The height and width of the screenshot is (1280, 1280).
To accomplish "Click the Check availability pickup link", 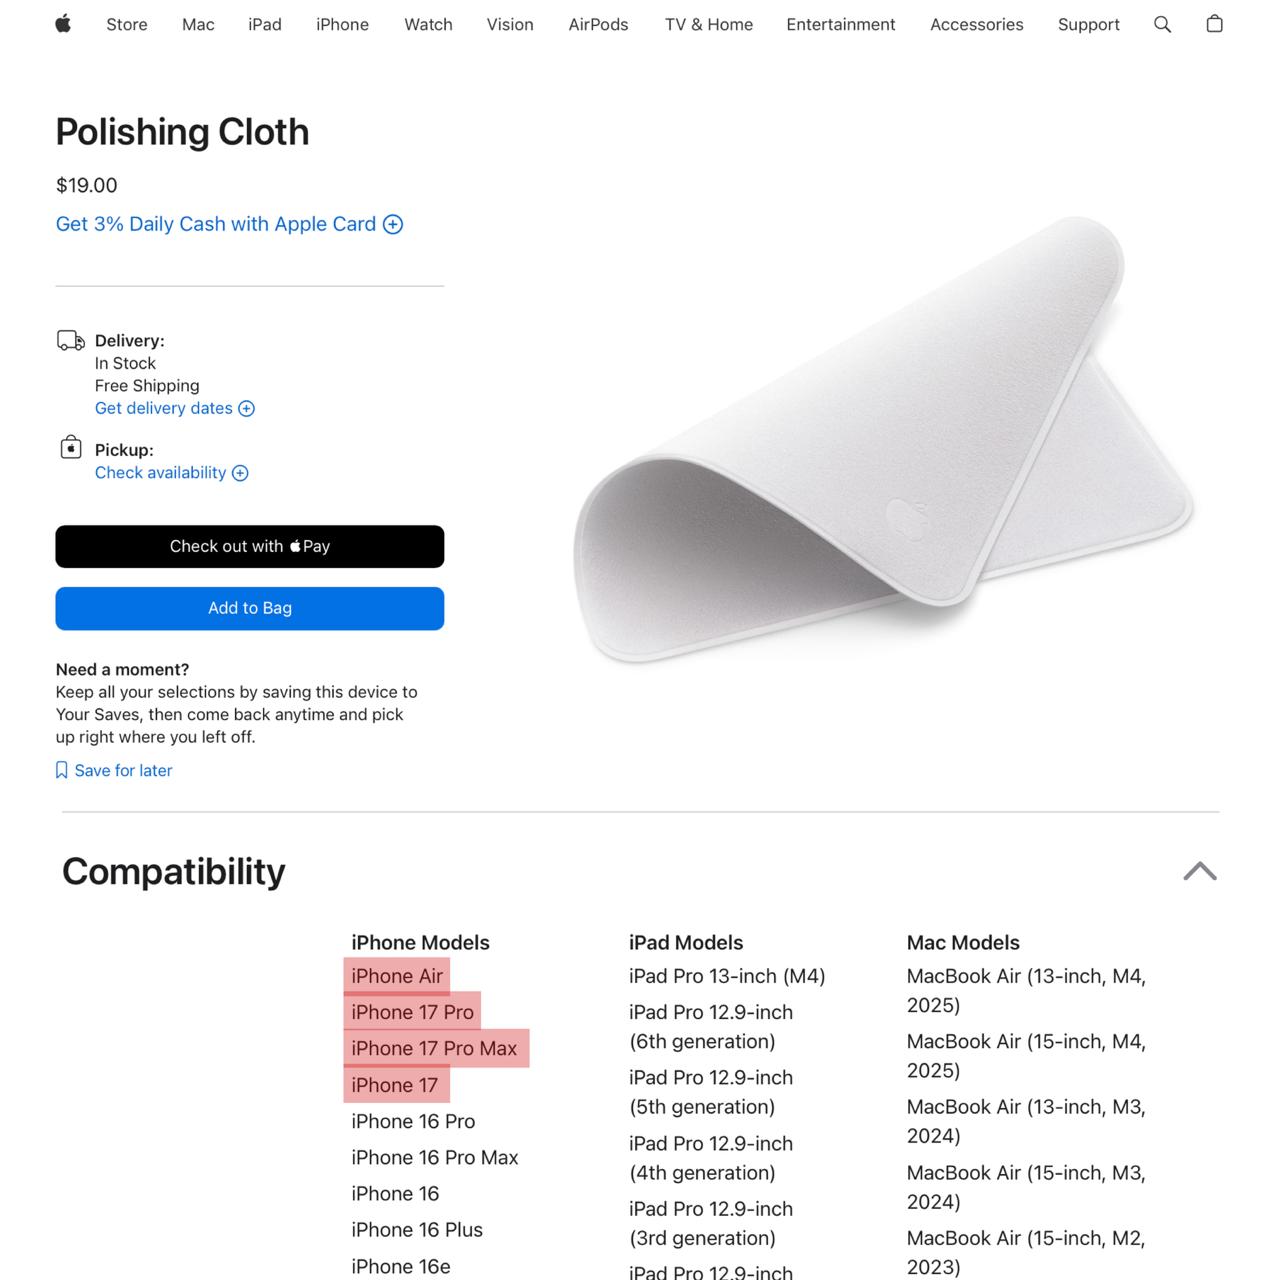I will click(161, 473).
